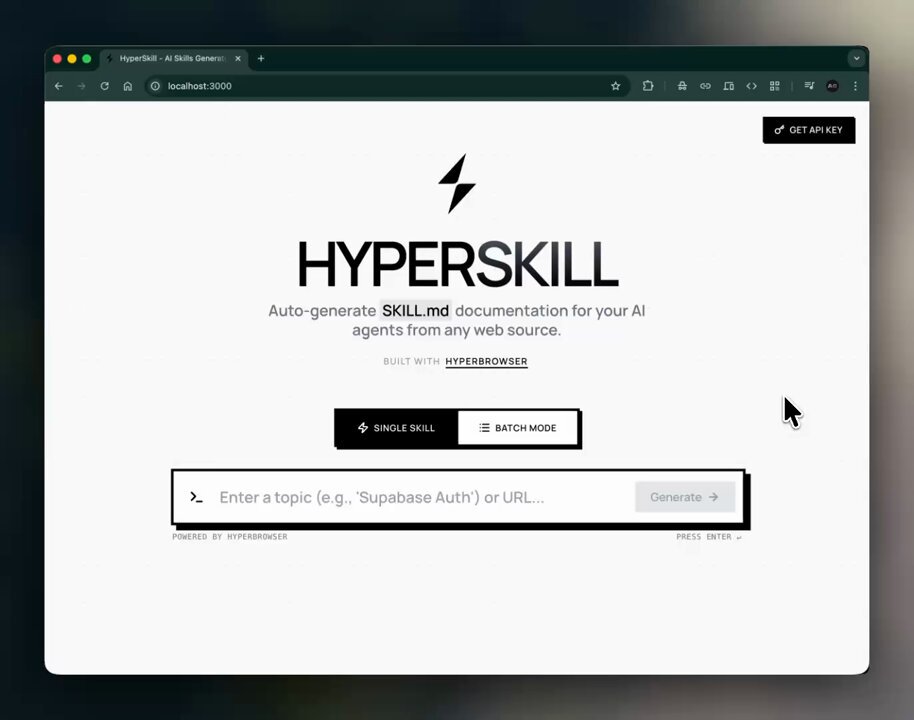914x720 pixels.
Task: Open the HYPERBROWSER link
Action: [486, 361]
